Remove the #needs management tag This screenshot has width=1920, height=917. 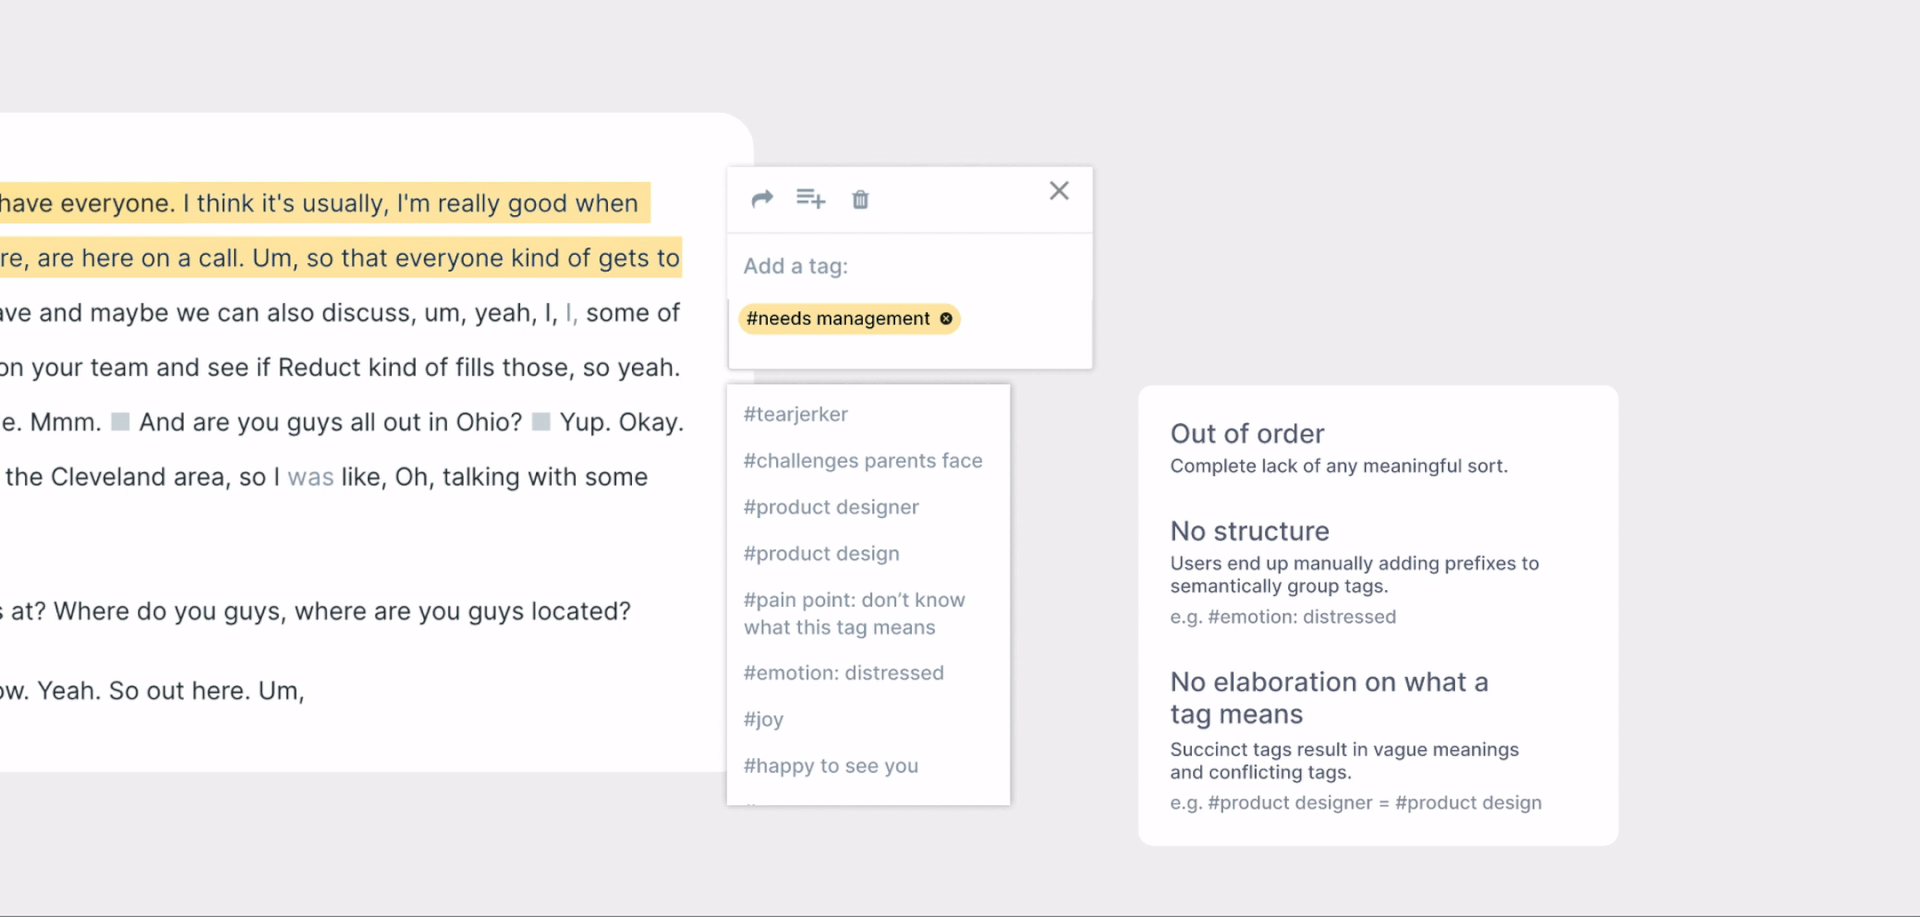coord(946,319)
